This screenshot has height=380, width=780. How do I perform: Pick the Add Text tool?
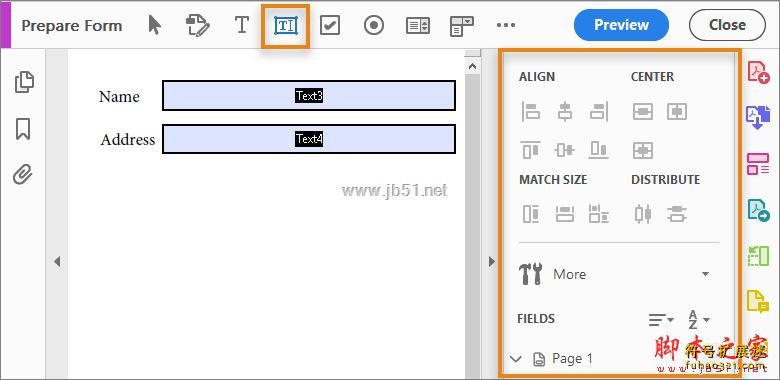(241, 25)
